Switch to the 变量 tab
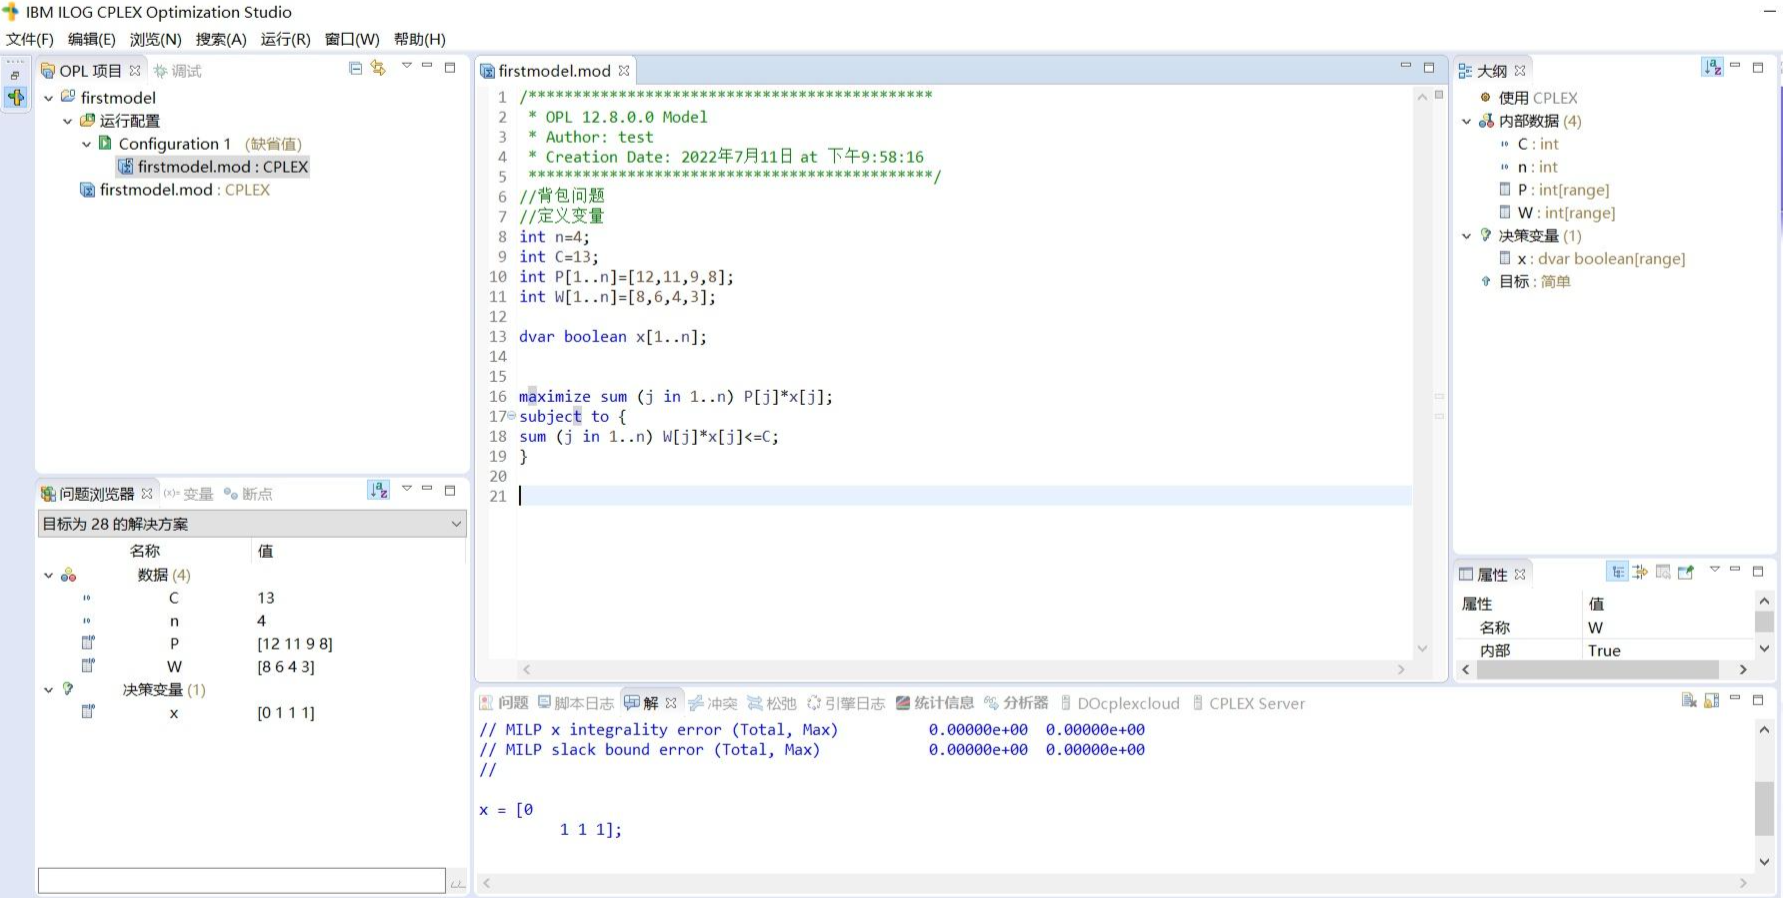1783x898 pixels. click(x=189, y=494)
